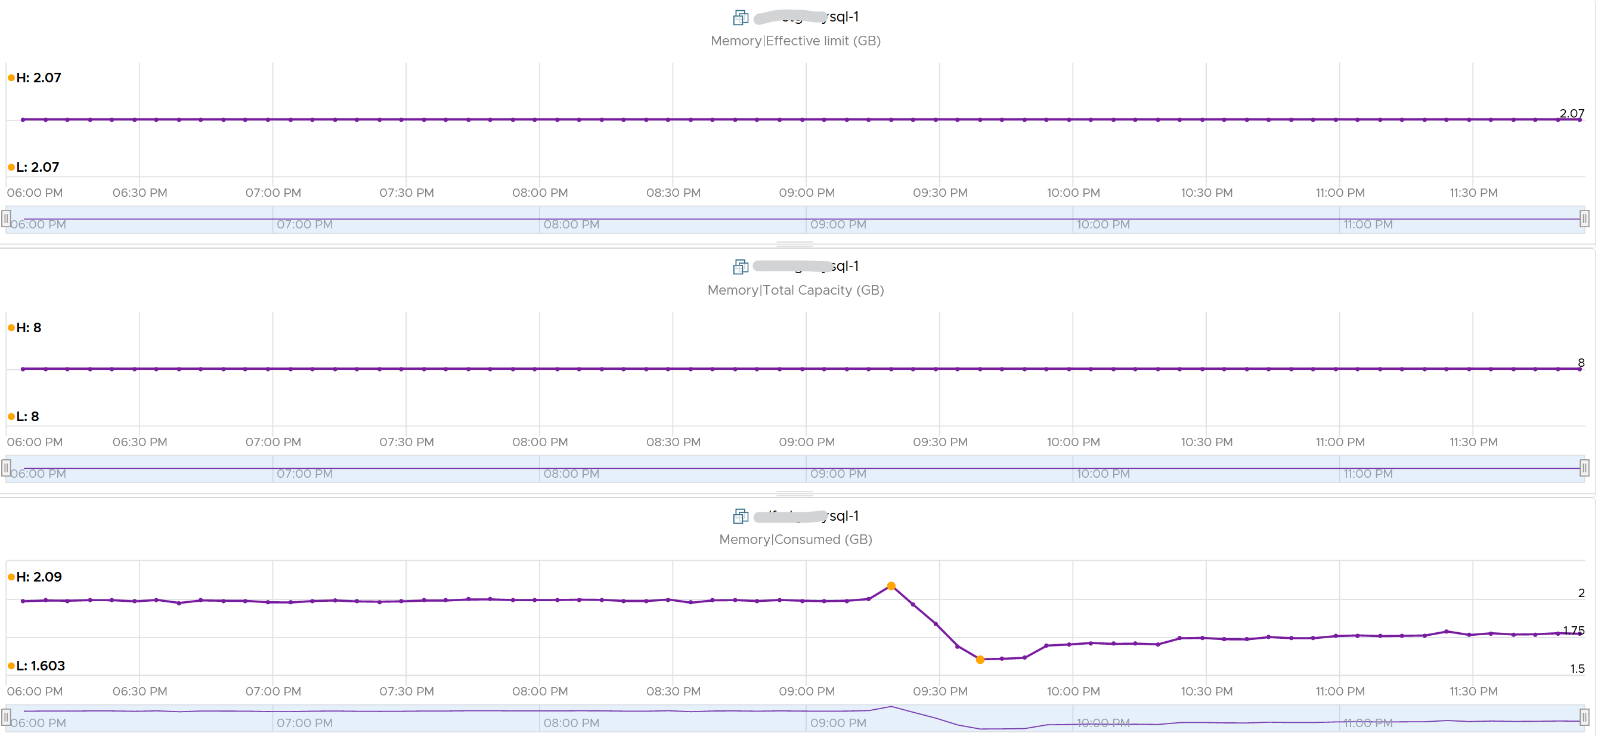Click the orange H: 8 marker dot
The height and width of the screenshot is (736, 1598).
pyautogui.click(x=11, y=328)
